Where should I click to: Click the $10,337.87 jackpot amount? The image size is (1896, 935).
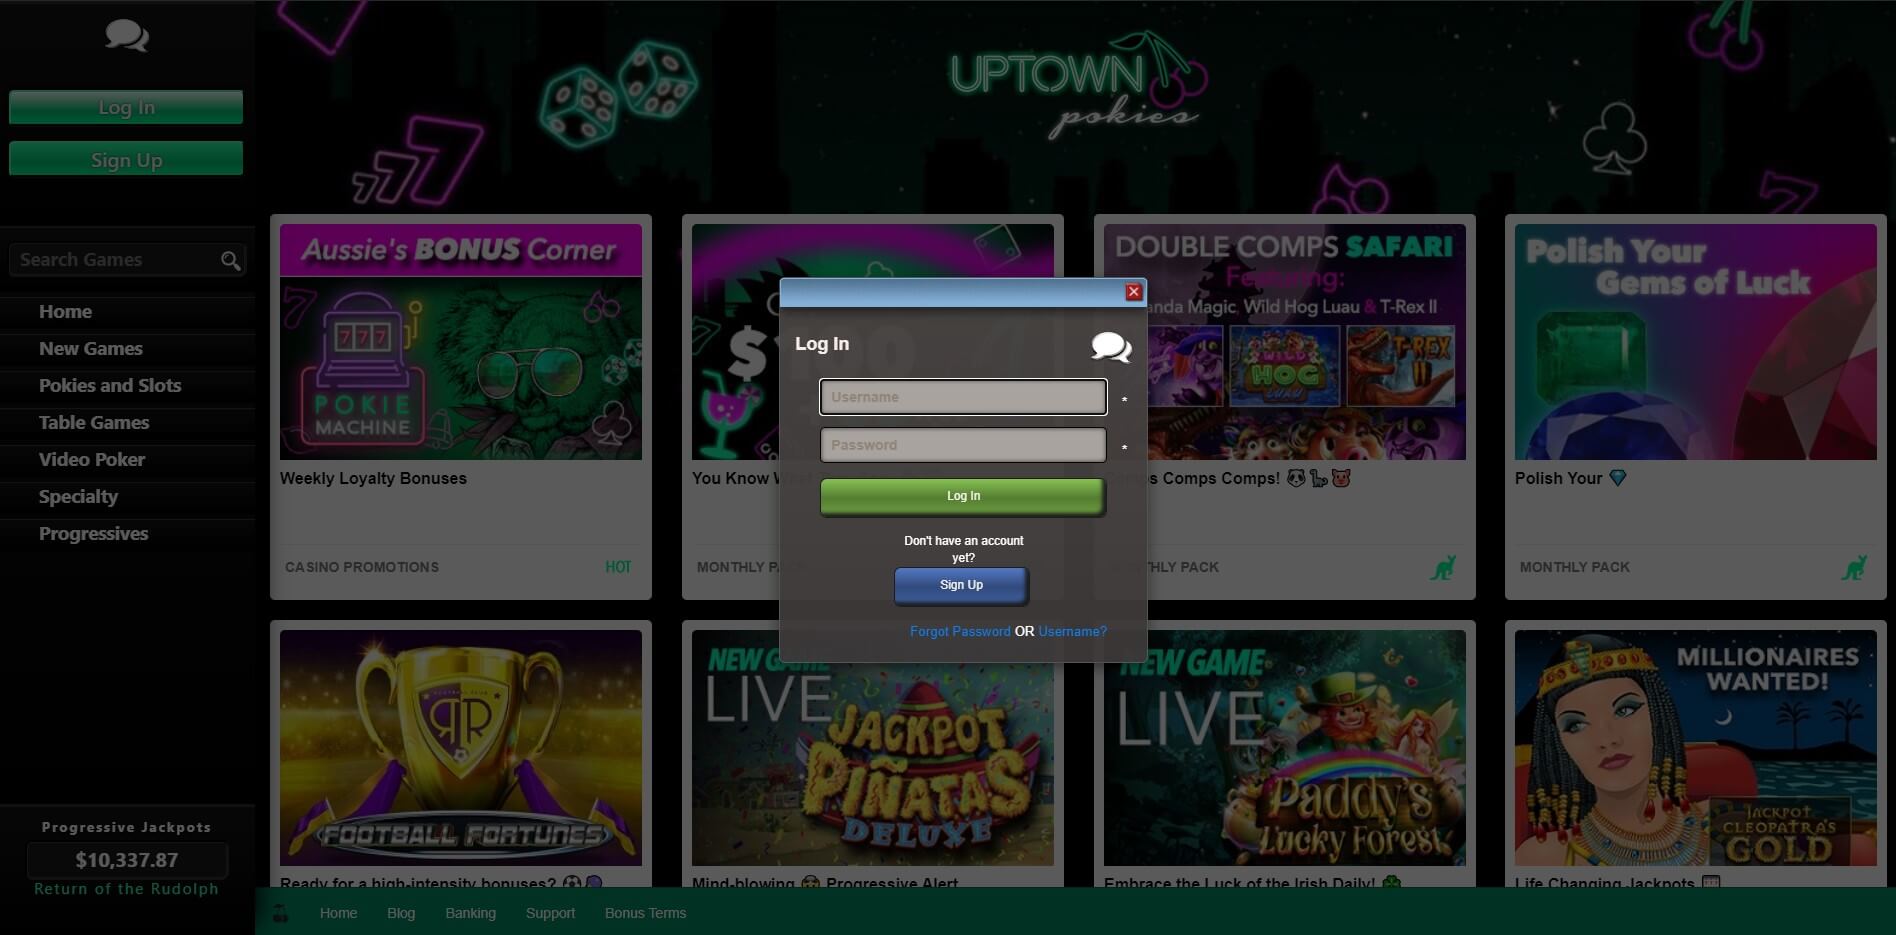127,860
